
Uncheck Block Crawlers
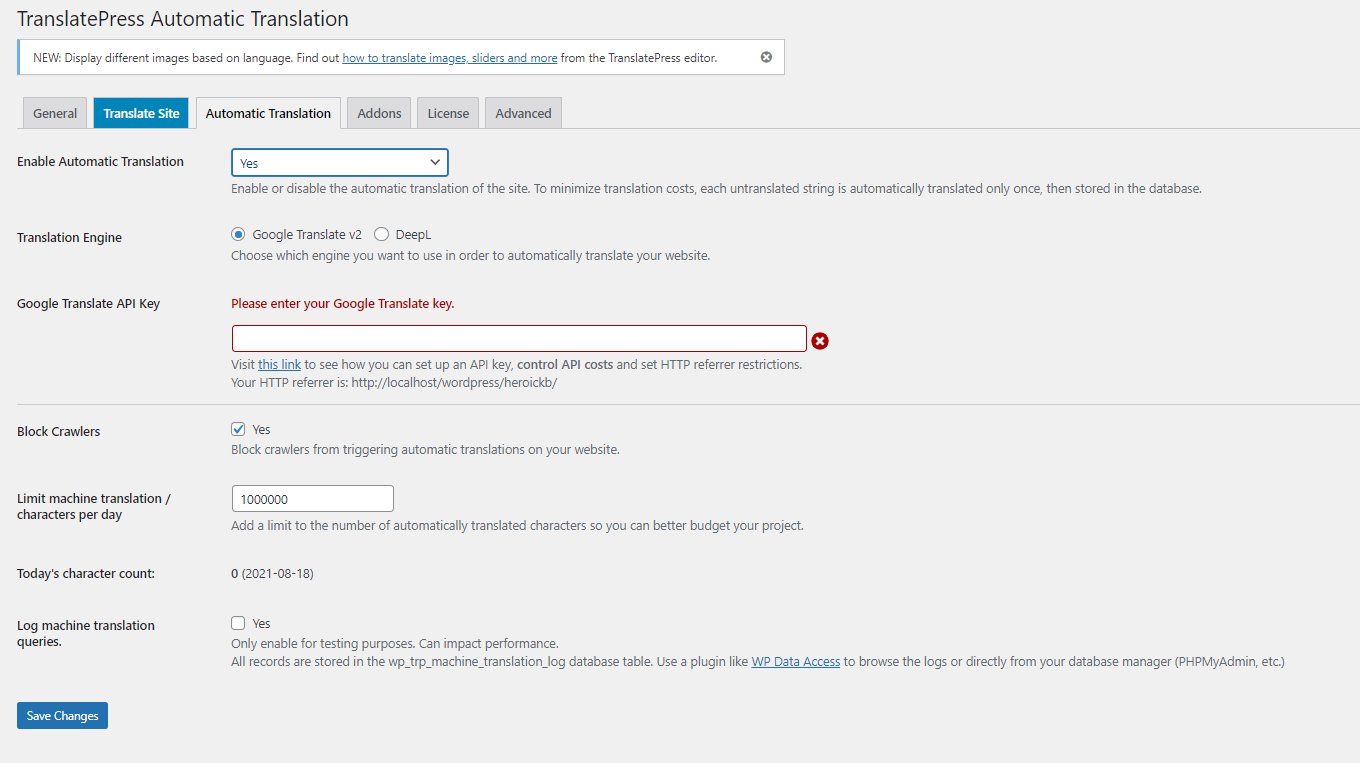(x=238, y=428)
